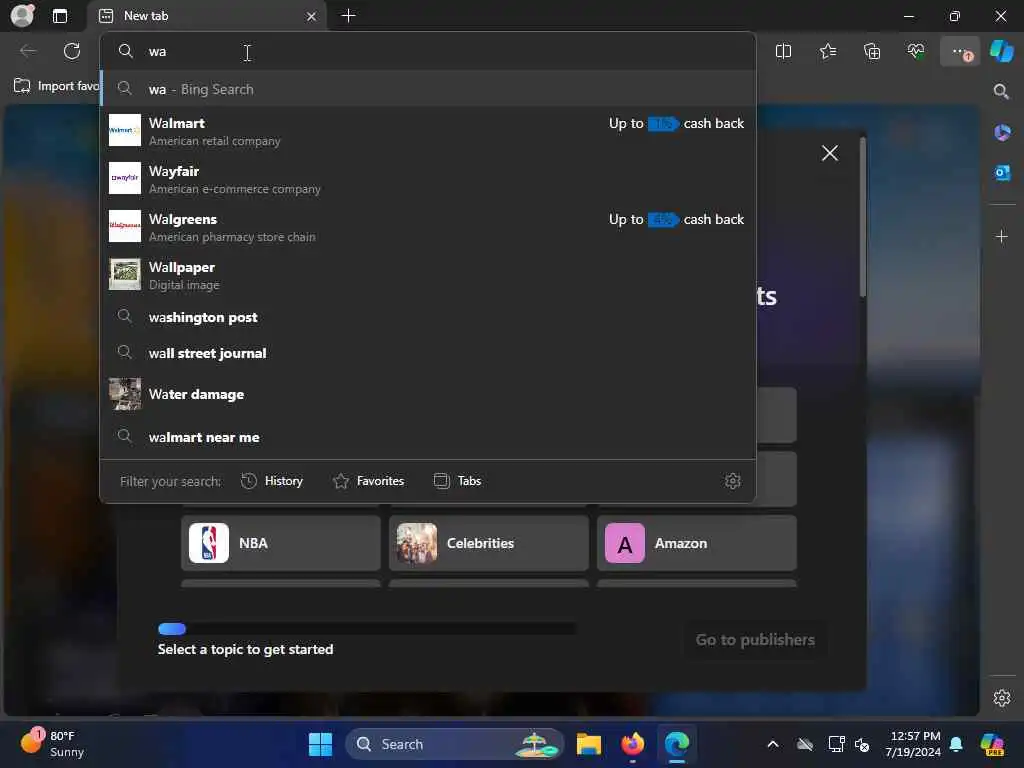Viewport: 1024px width, 768px height.
Task: Open the Split screen icon
Action: 783,51
